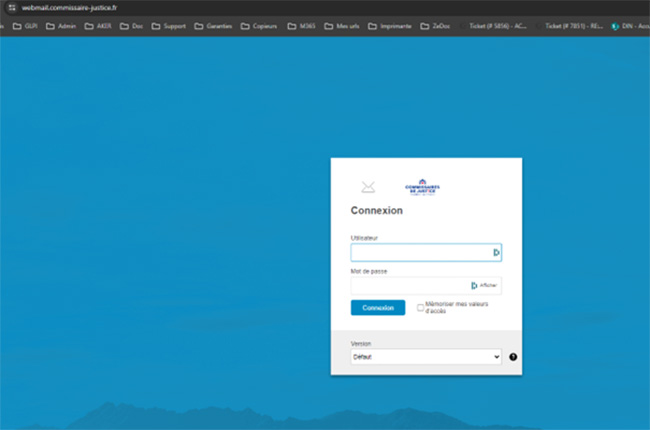Viewport: 650px width, 430px height.
Task: Focus the Utilisateur input field
Action: tap(420, 253)
